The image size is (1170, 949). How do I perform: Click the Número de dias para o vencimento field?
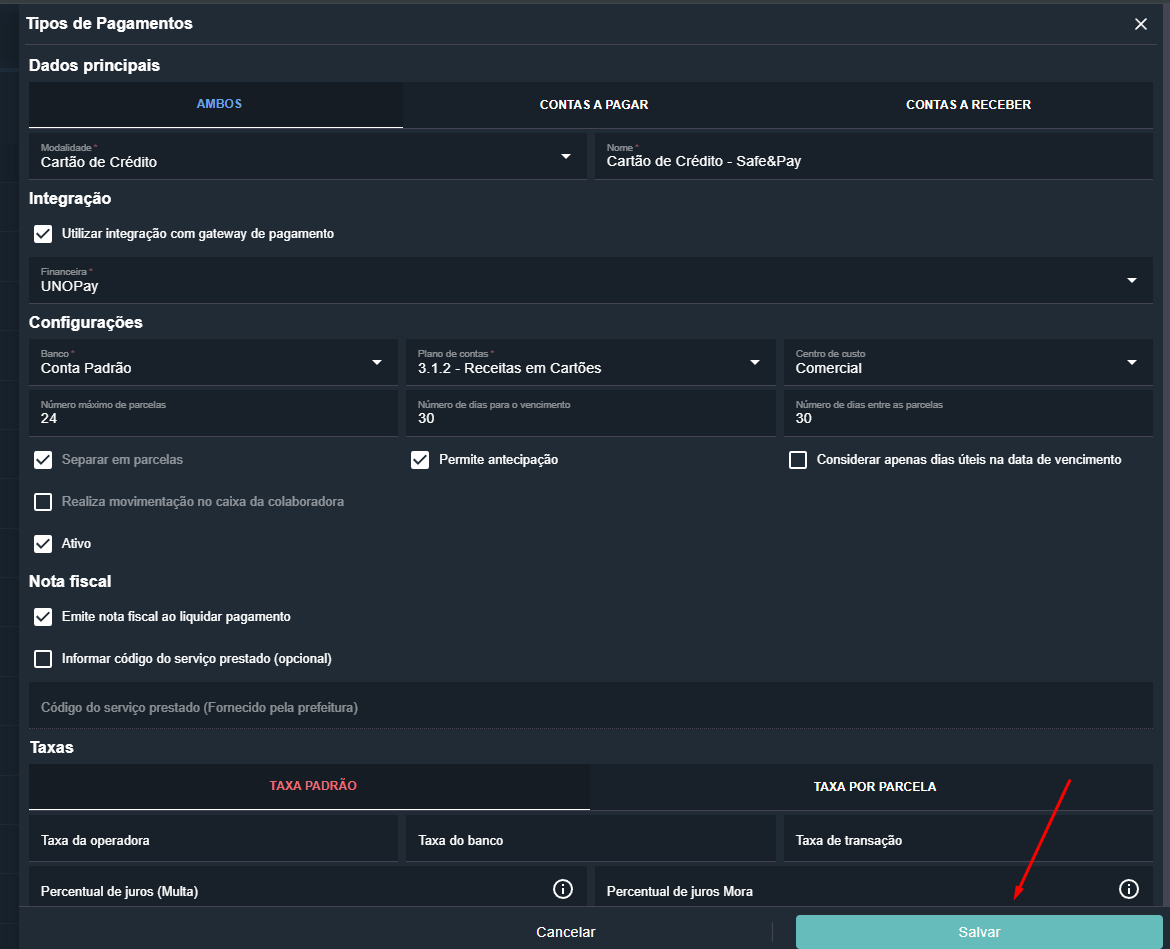click(x=590, y=413)
